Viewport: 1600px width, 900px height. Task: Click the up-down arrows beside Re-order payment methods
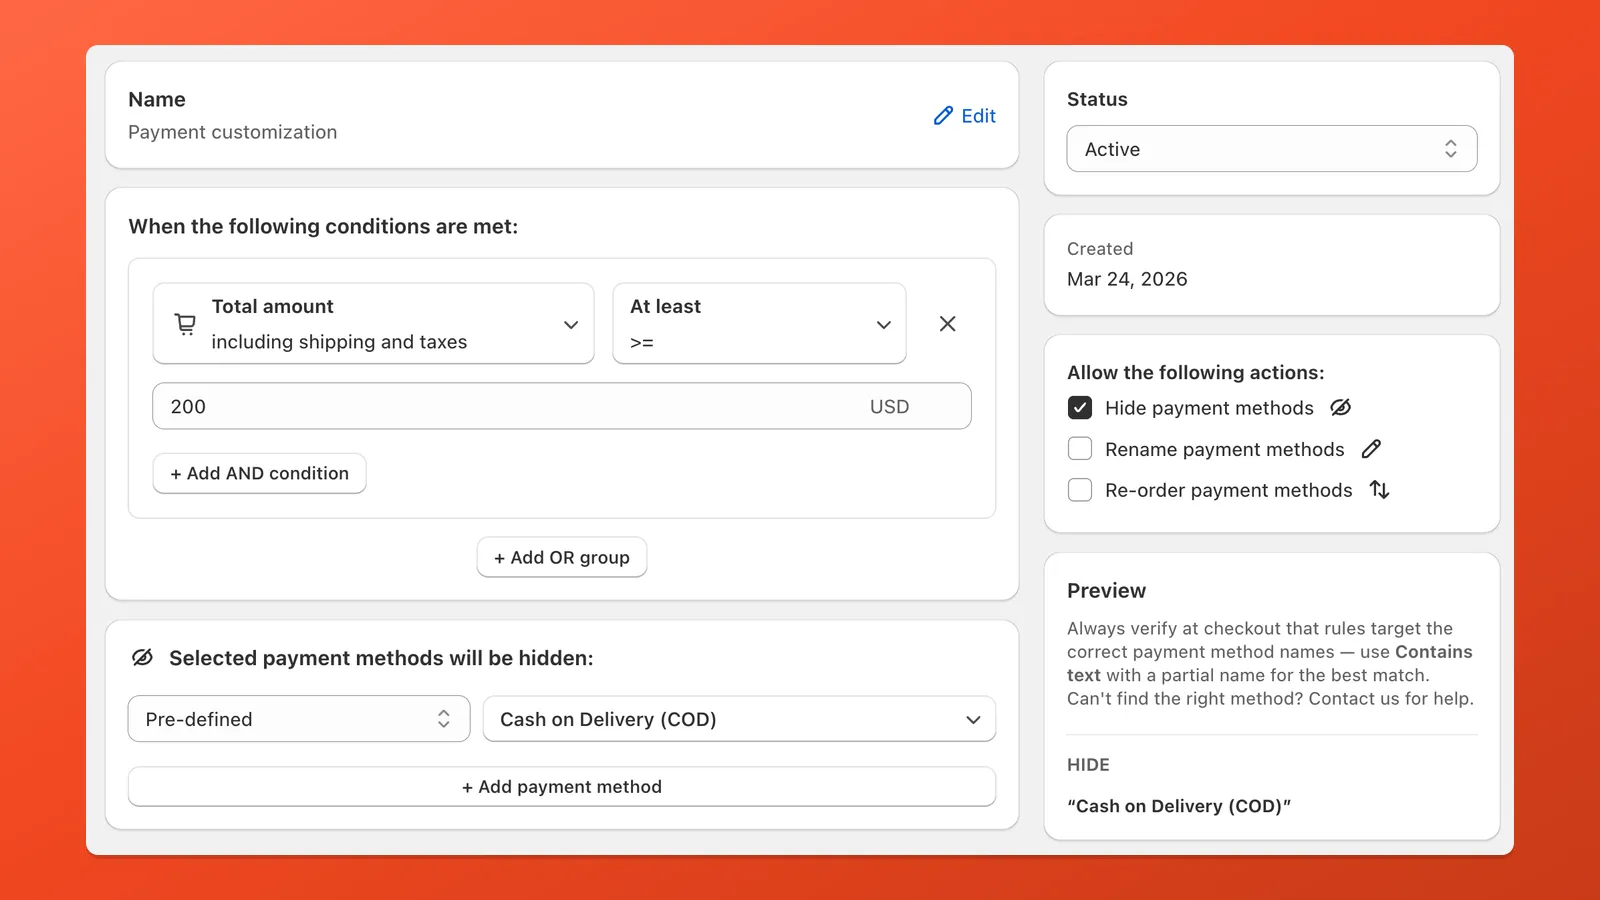tap(1380, 490)
